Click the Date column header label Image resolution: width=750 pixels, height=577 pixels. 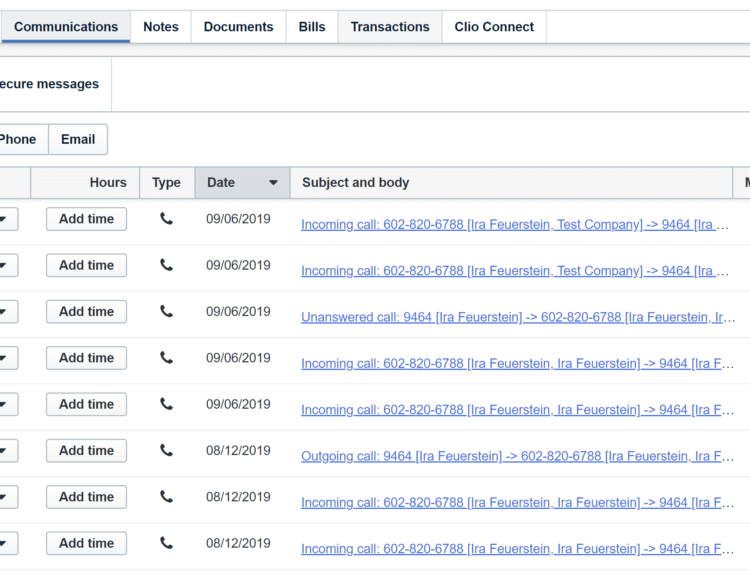221,182
